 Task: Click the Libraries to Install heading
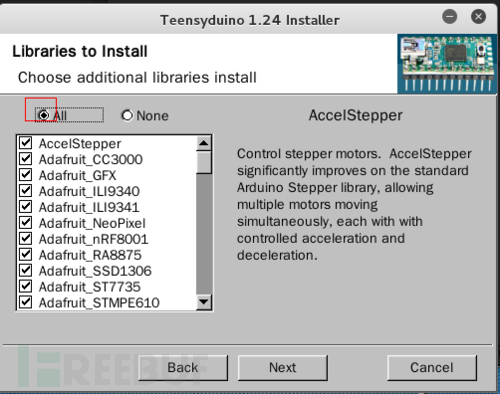pos(80,52)
